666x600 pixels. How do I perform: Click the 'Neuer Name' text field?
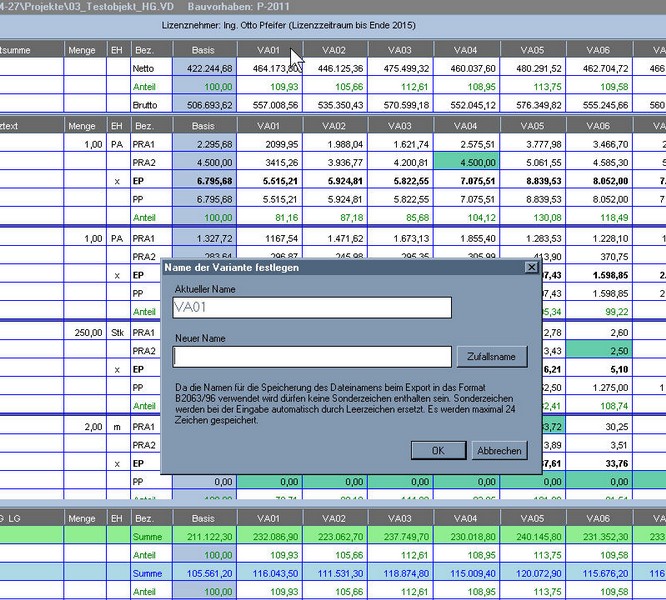[x=312, y=356]
